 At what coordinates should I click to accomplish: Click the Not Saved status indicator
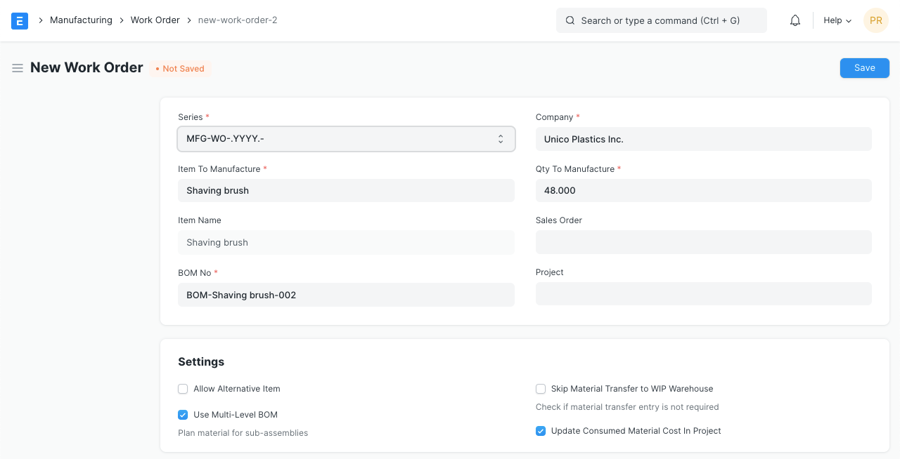click(180, 69)
